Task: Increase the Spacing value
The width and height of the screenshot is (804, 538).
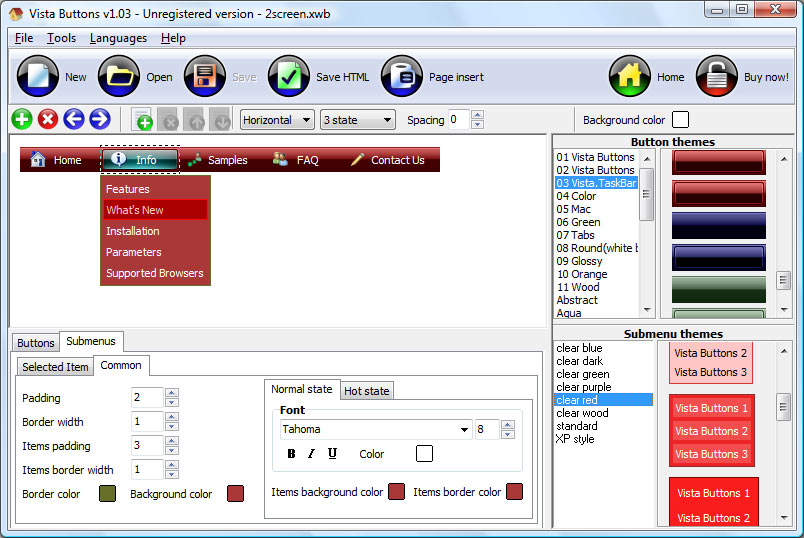Action: (x=477, y=115)
